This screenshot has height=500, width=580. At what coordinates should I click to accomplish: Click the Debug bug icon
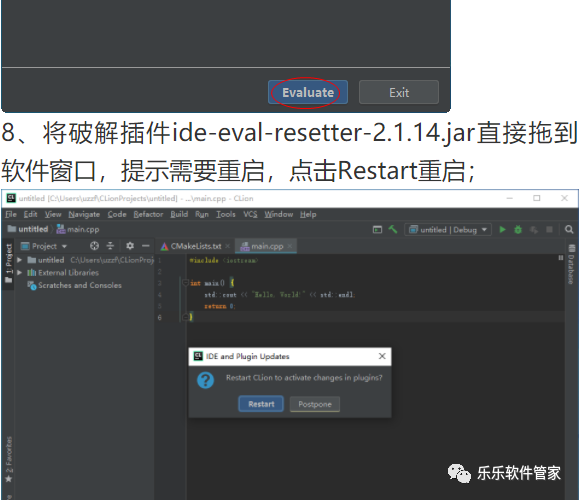tap(518, 230)
